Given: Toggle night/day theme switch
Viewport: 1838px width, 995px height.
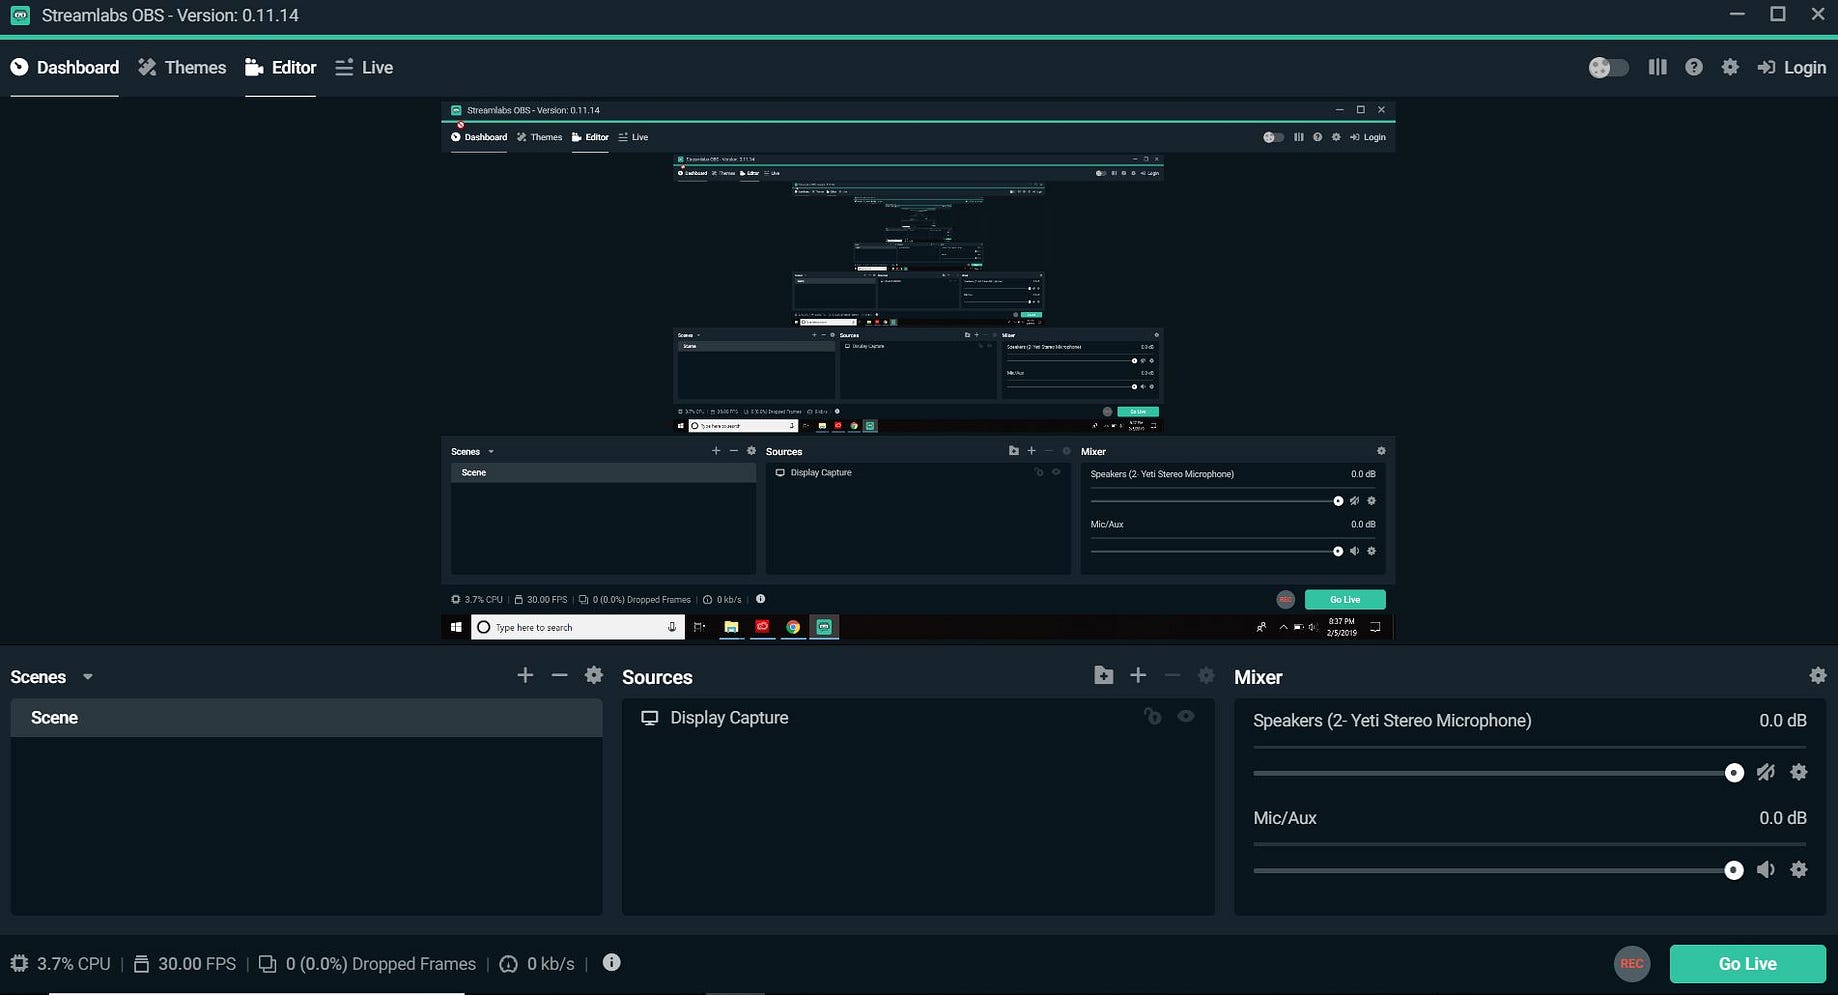Looking at the screenshot, I should (x=1608, y=67).
